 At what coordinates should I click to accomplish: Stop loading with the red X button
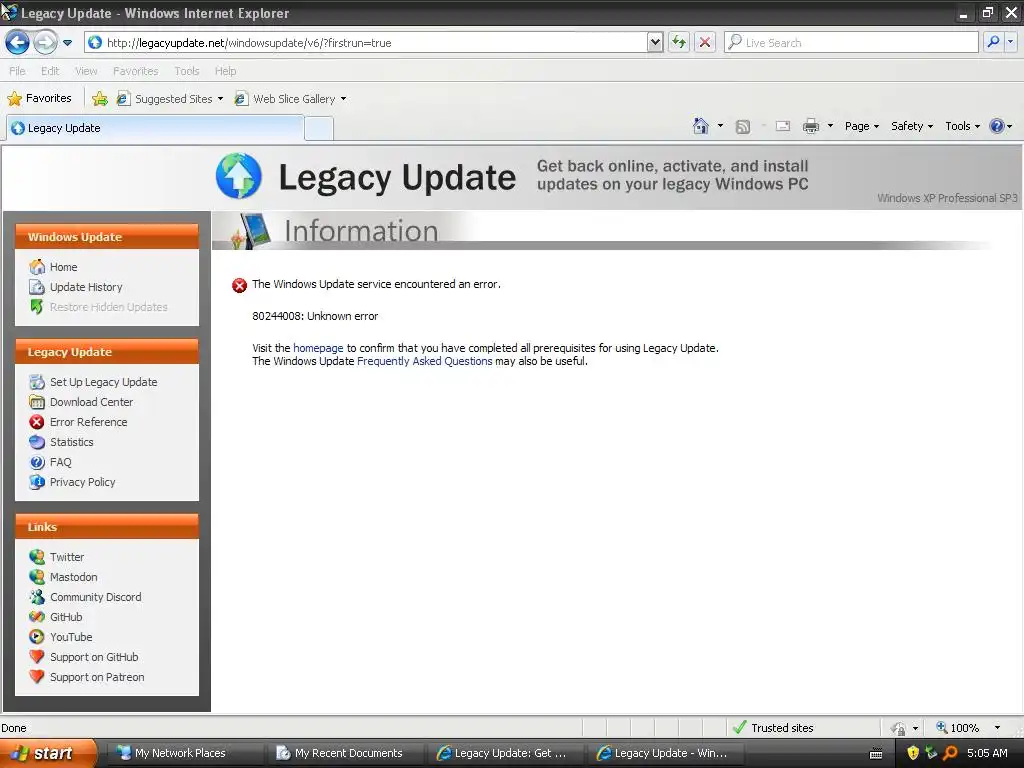point(705,43)
